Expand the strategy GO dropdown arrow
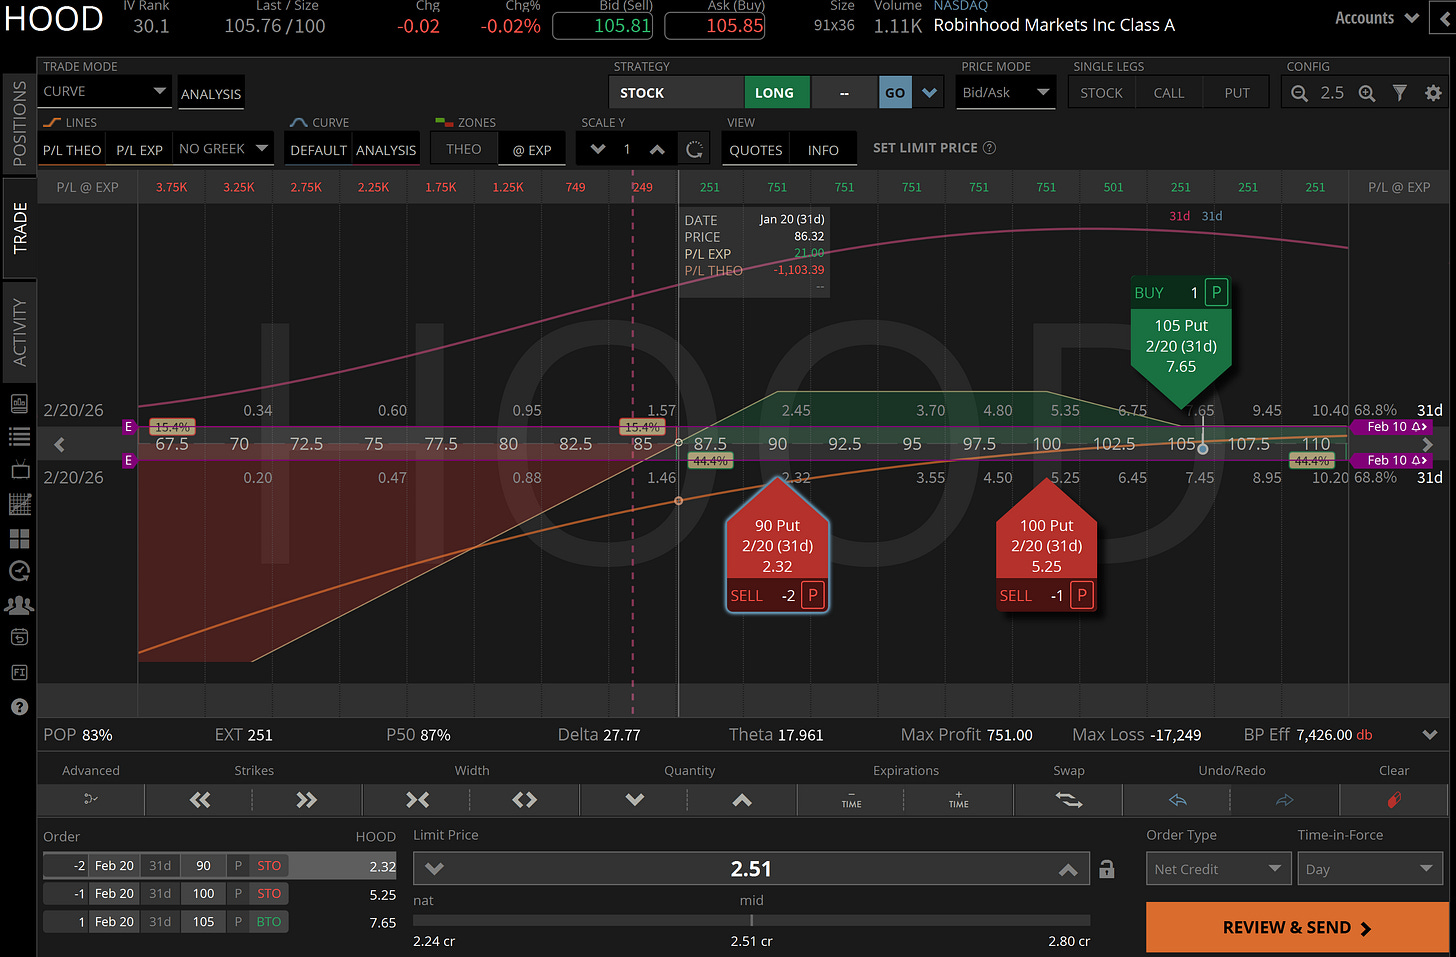1456x957 pixels. point(930,93)
